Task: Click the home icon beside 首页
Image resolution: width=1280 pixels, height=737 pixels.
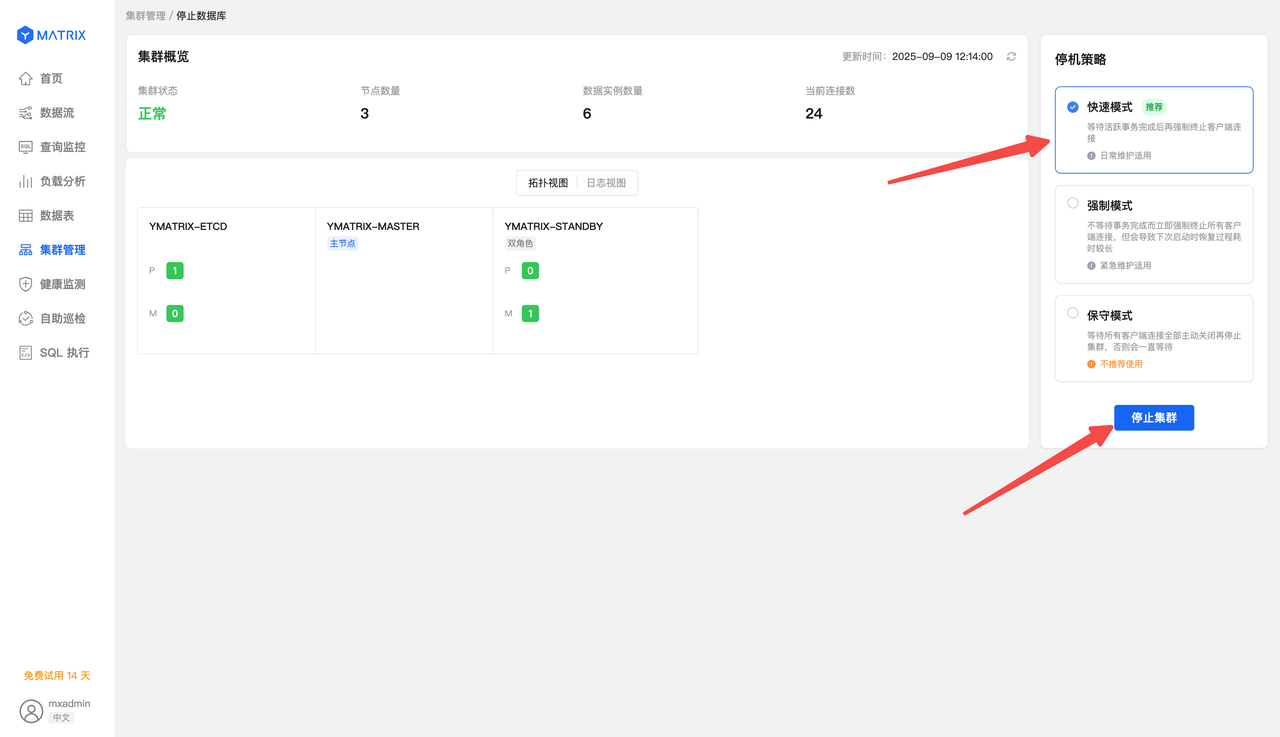Action: click(26, 78)
